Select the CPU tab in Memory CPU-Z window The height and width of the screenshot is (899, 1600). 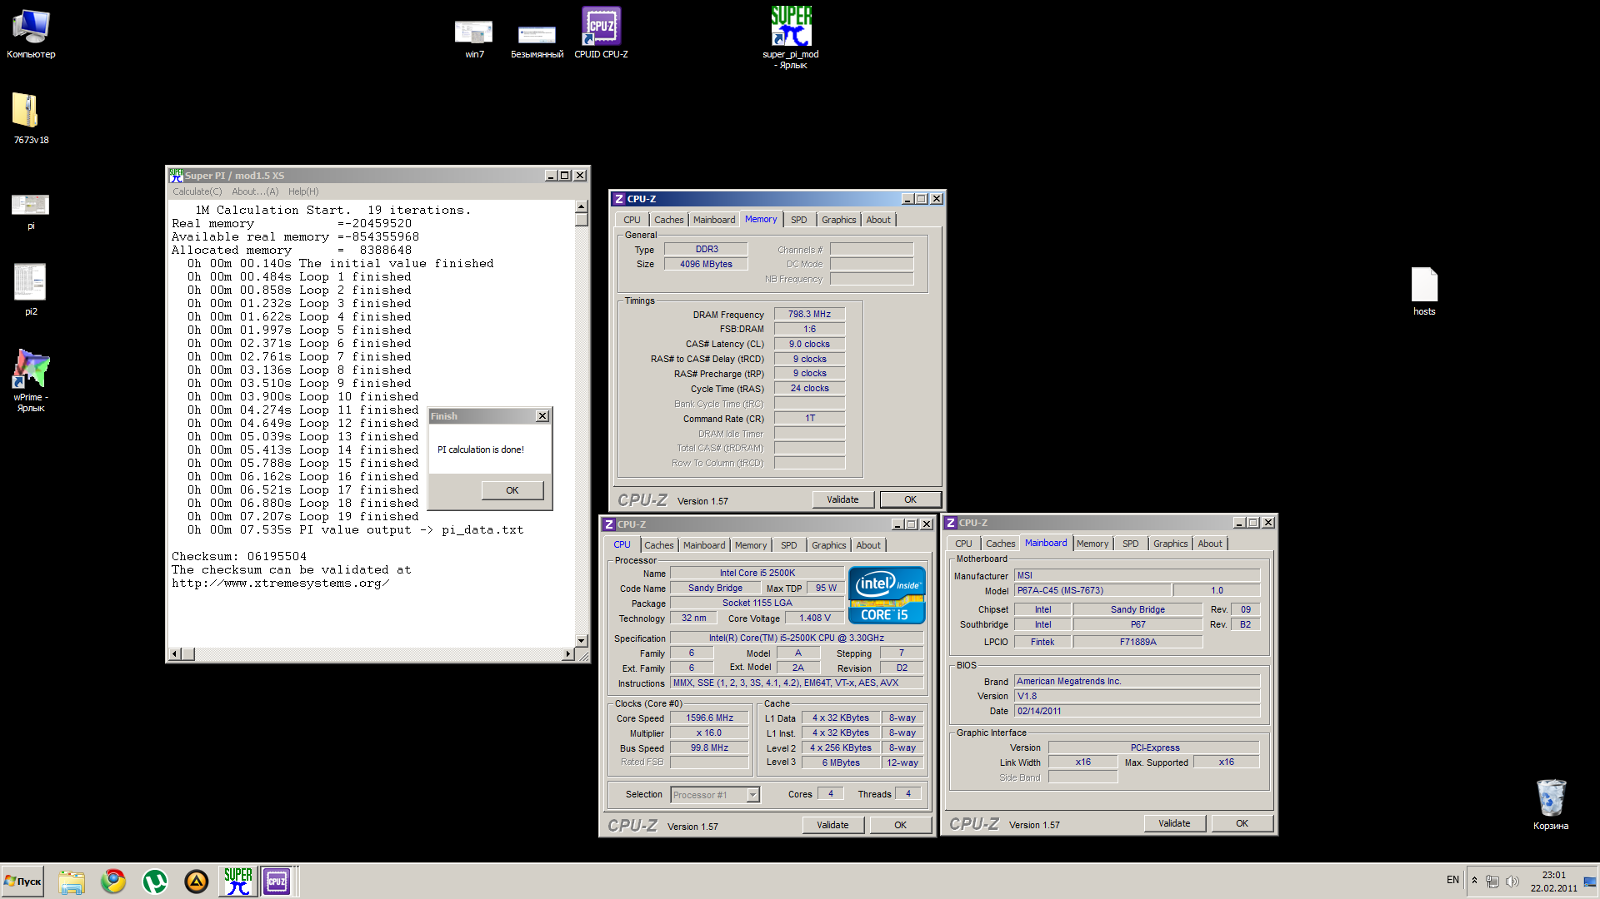(632, 220)
